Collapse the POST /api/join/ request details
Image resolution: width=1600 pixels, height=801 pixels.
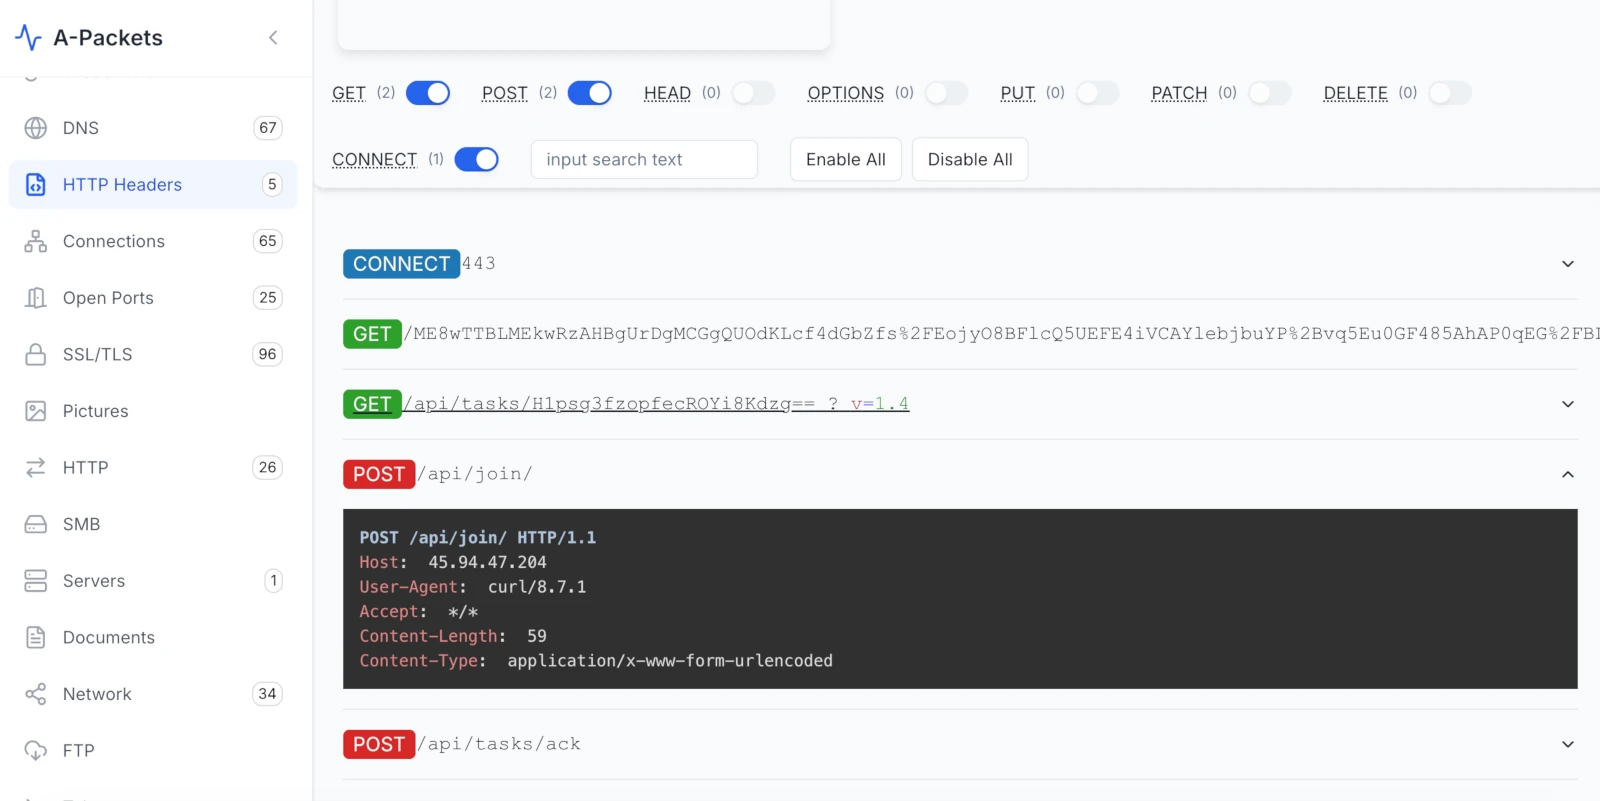1568,474
